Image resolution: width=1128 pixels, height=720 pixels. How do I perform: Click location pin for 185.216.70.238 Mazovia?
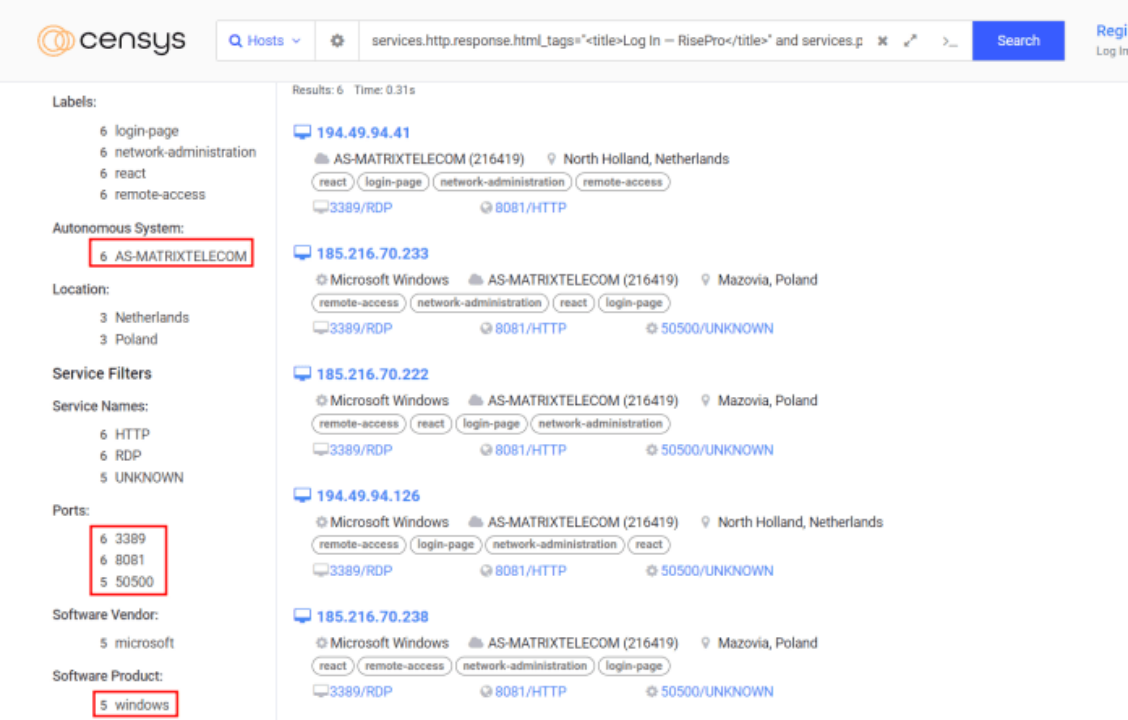[x=706, y=643]
